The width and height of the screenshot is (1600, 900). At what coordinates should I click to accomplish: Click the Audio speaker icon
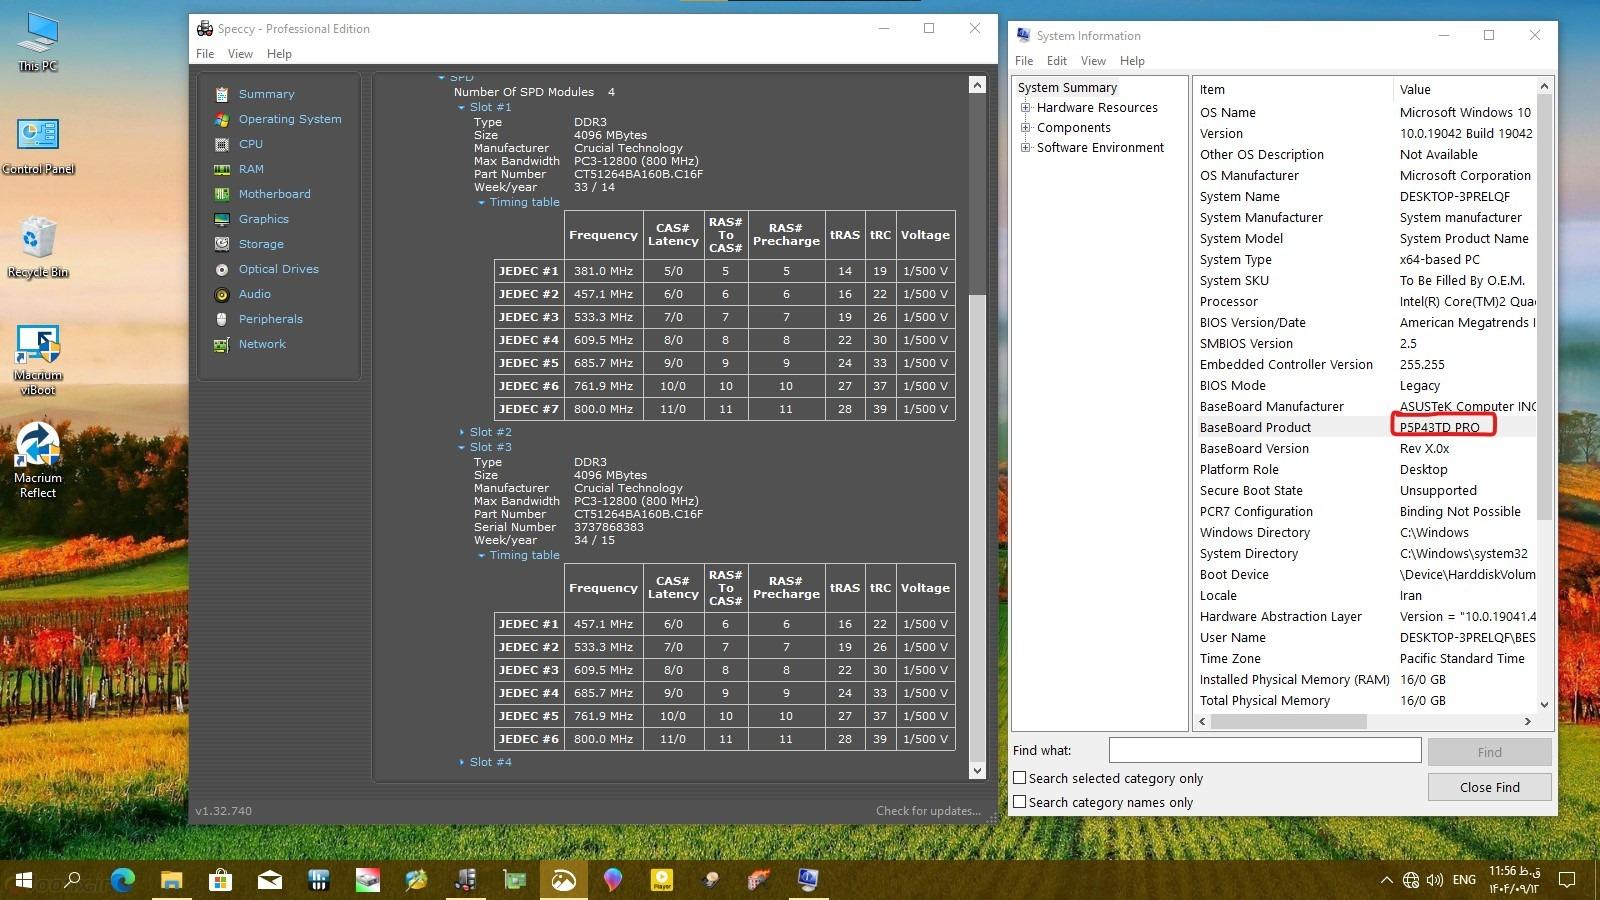coord(222,294)
